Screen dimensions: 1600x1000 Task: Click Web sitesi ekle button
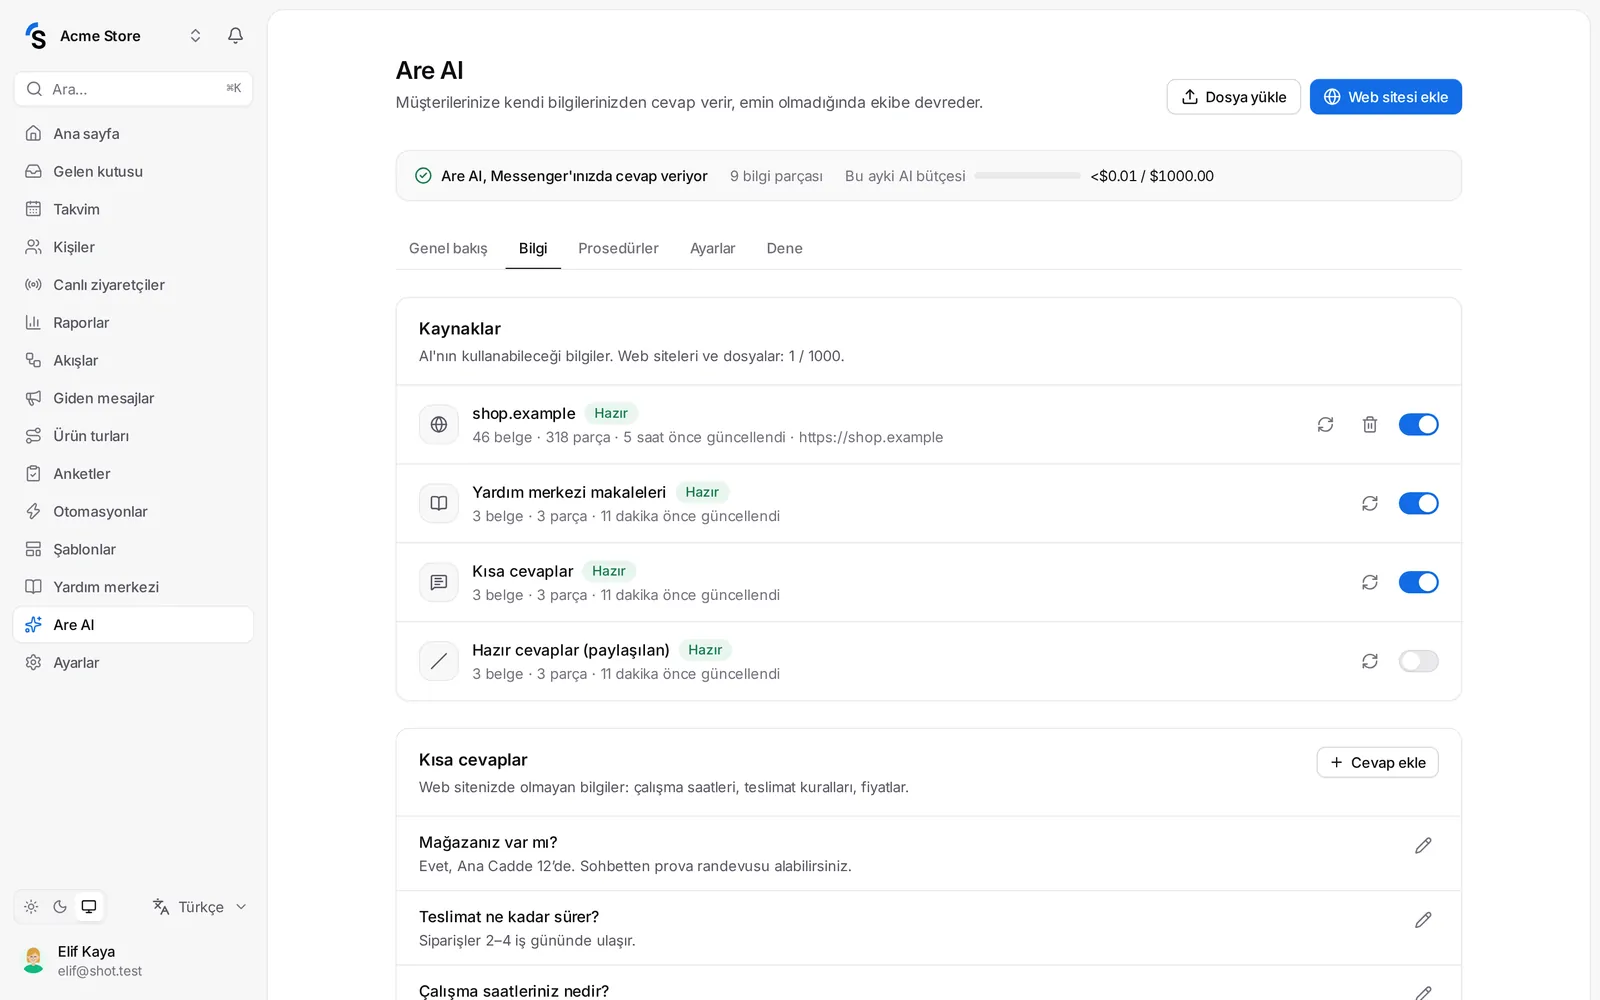(1385, 97)
